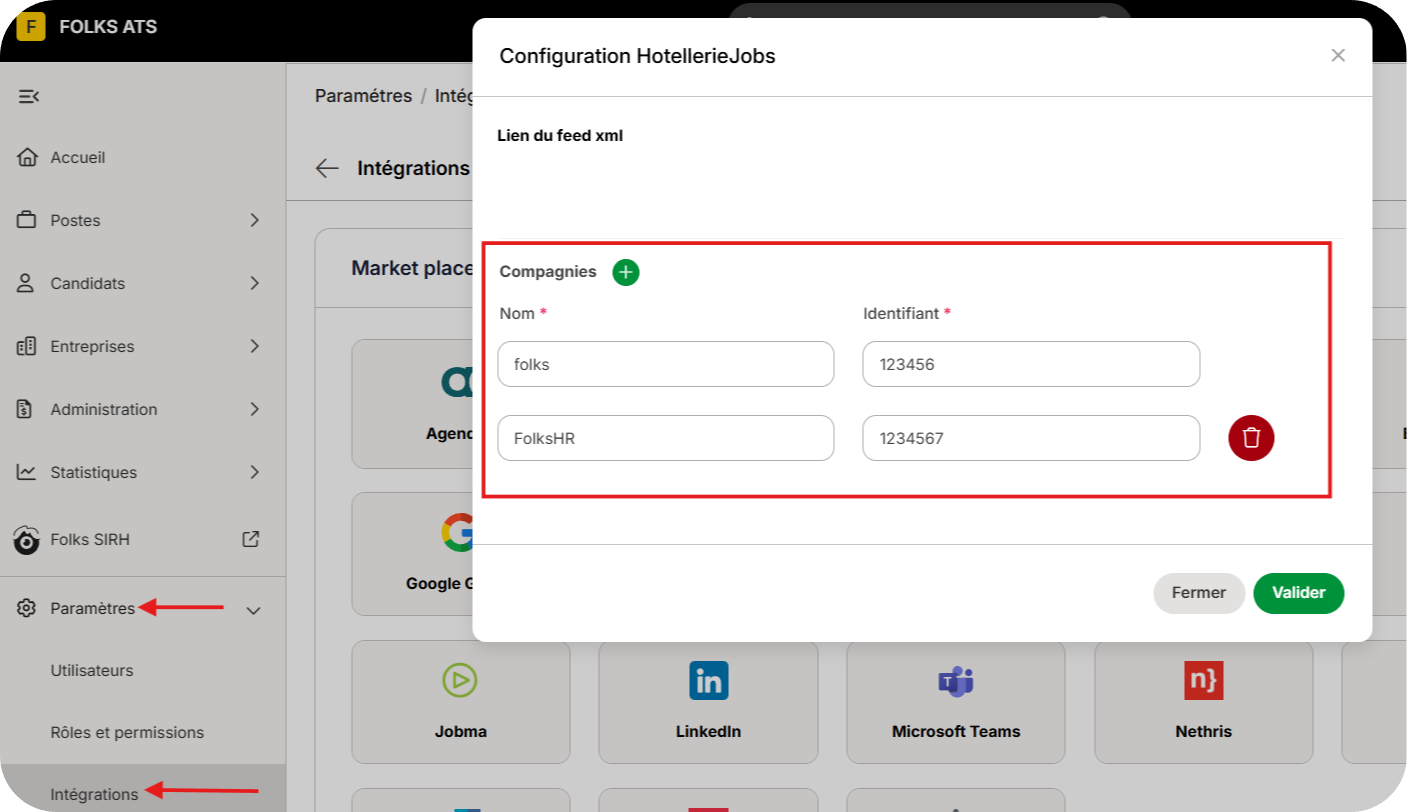Click the Identifiant field containing 1234567
This screenshot has height=812, width=1407.
pyautogui.click(x=1031, y=438)
